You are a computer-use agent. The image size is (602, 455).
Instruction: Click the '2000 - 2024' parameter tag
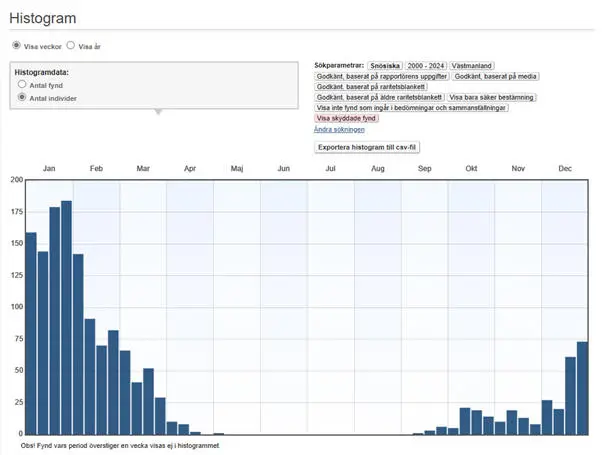tap(427, 64)
